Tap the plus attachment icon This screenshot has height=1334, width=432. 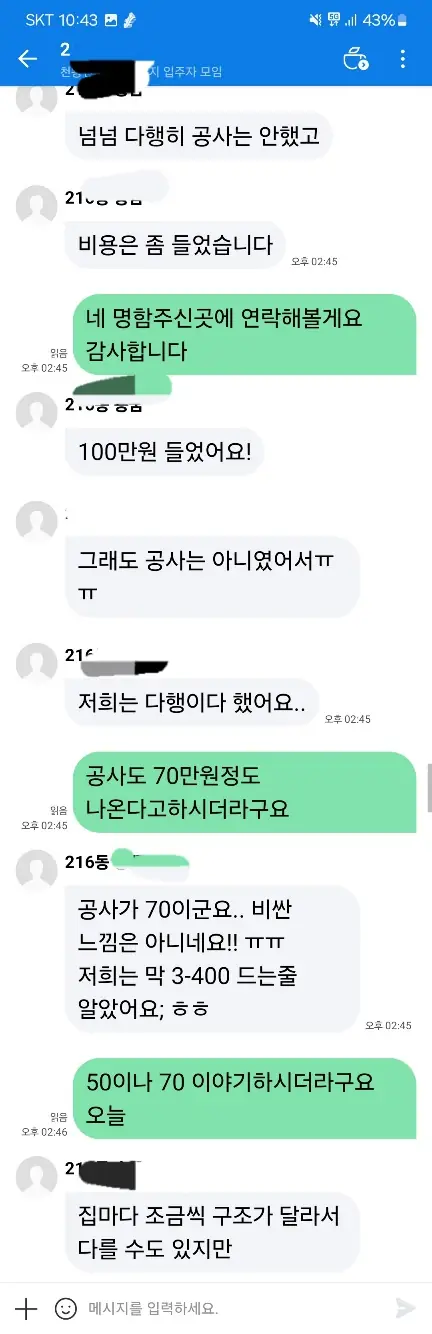click(26, 1307)
